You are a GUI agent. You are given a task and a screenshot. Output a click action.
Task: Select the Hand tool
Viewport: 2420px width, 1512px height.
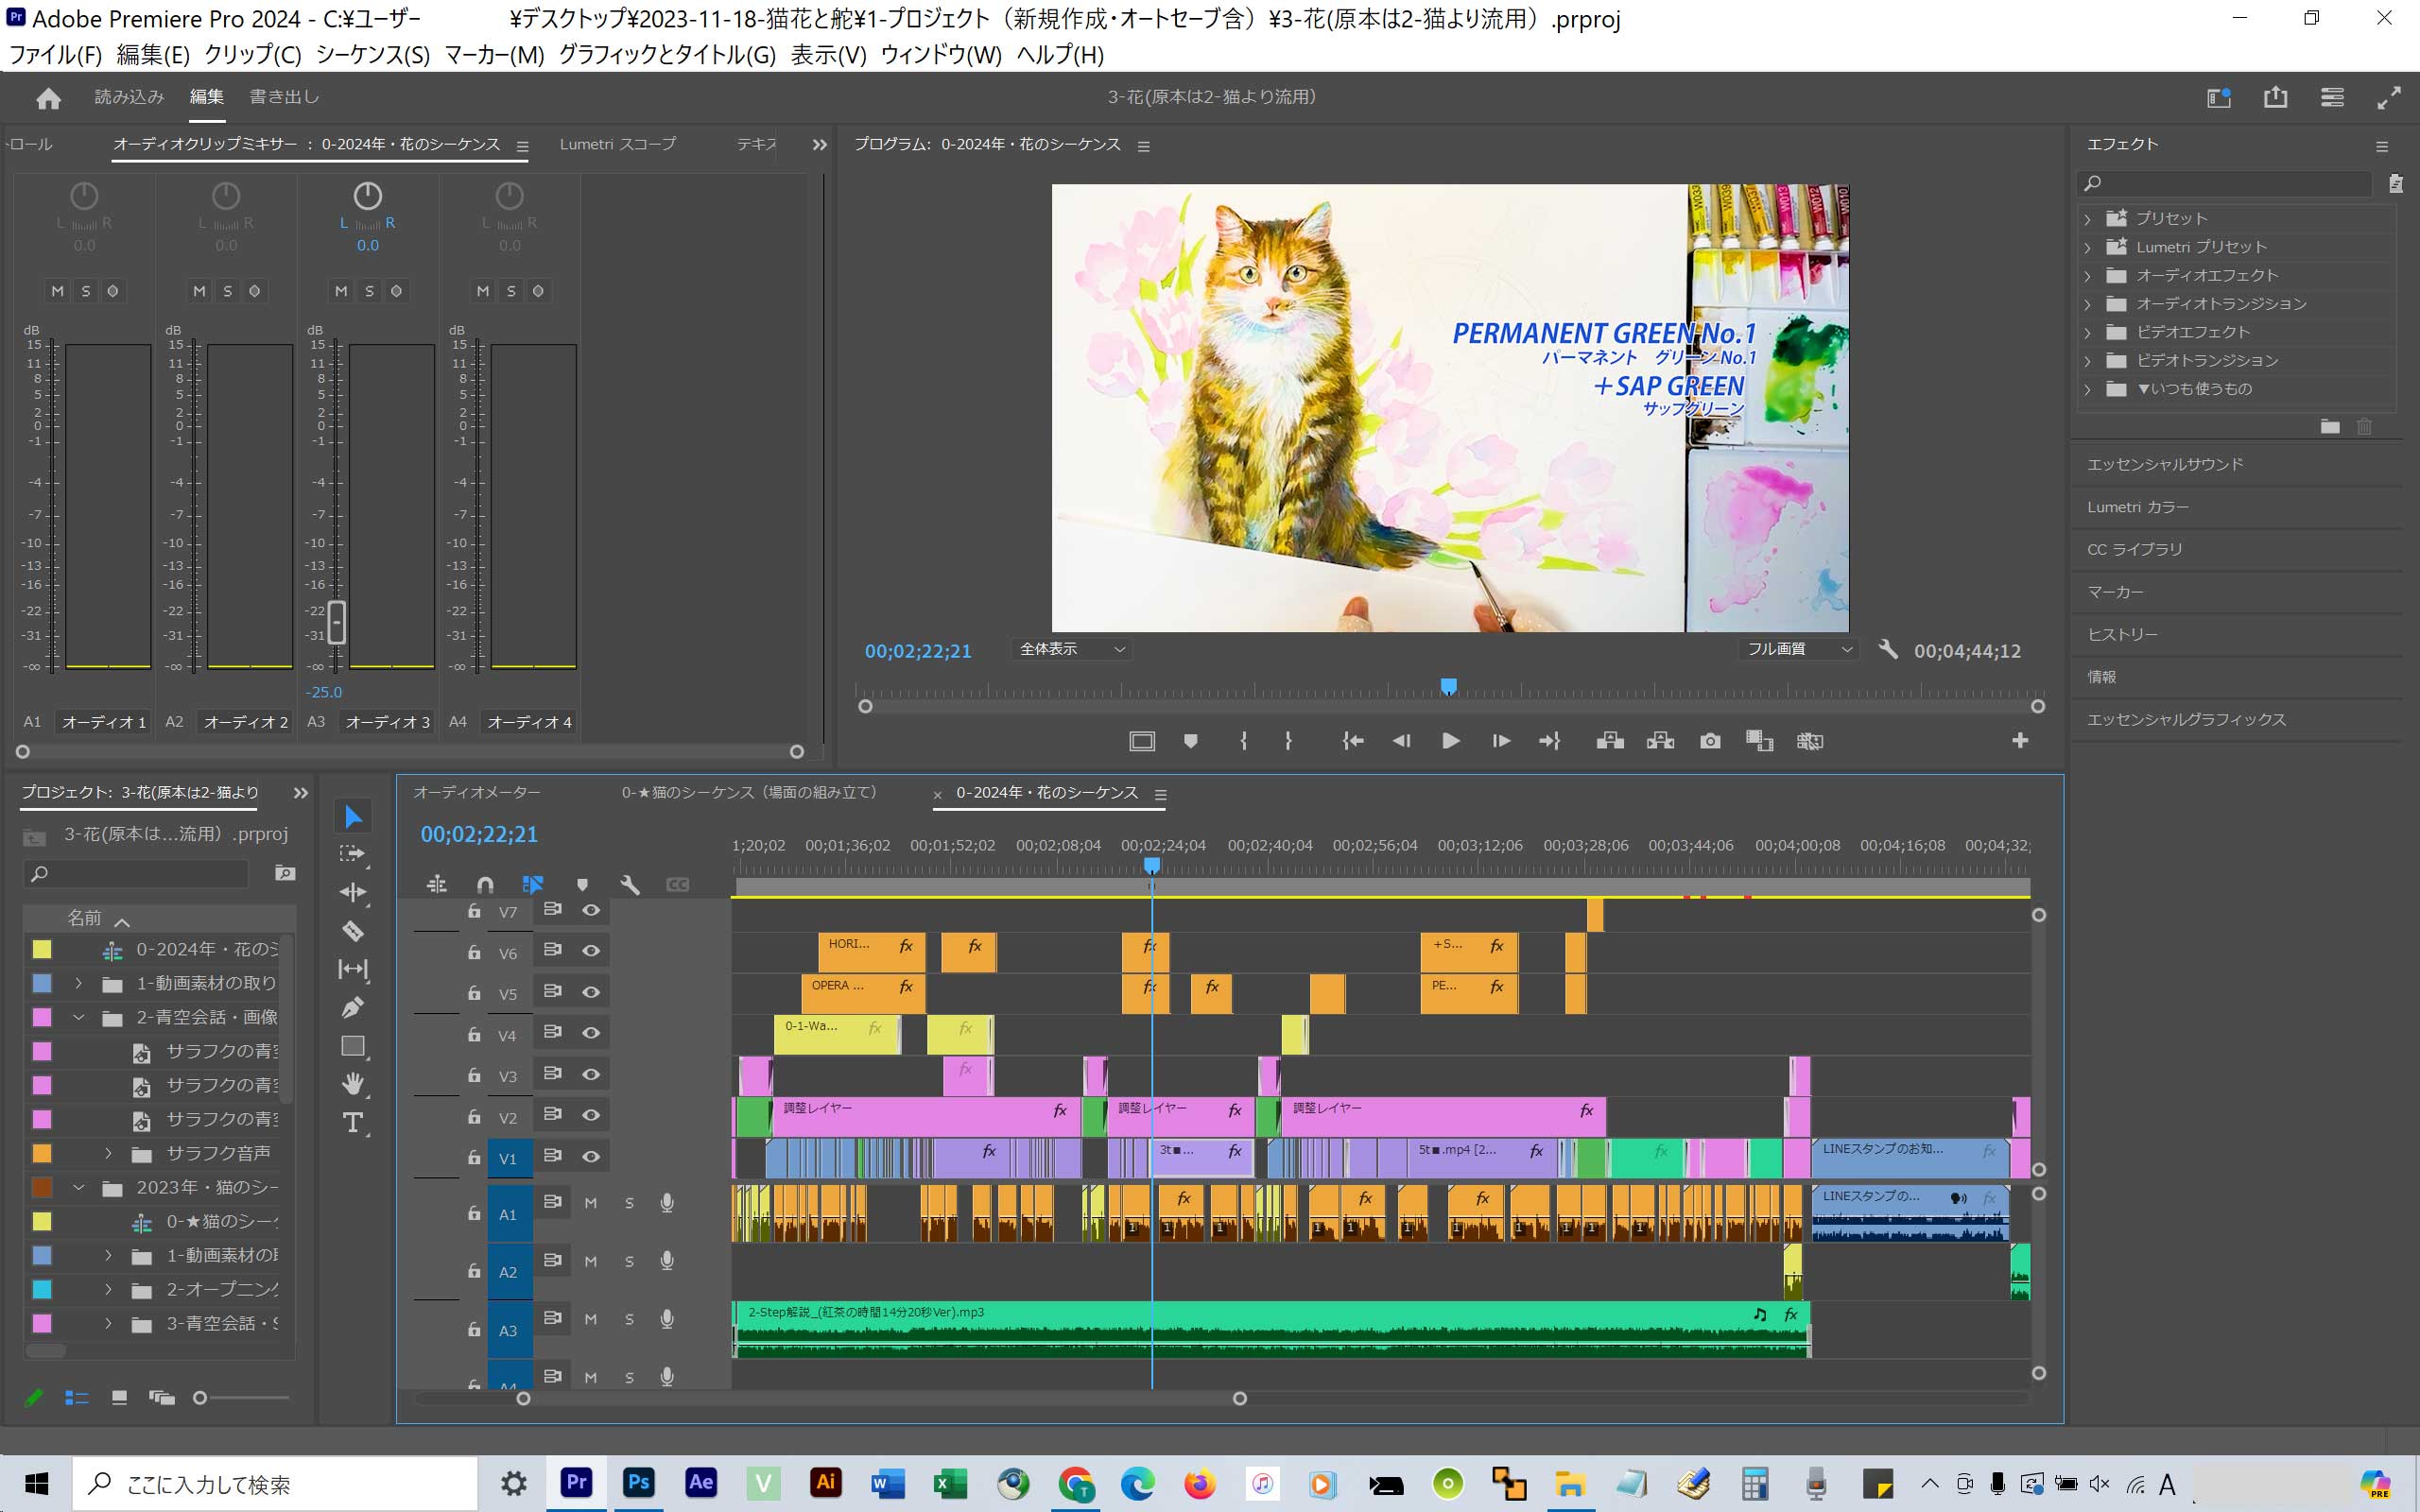353,1084
